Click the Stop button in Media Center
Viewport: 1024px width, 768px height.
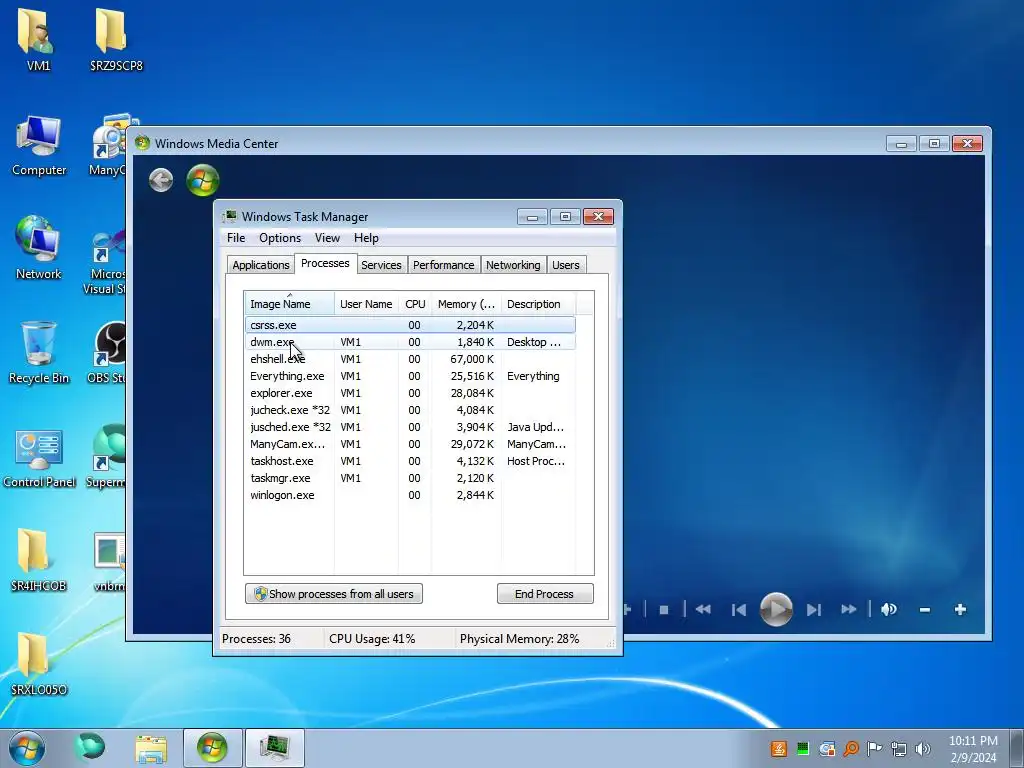point(664,610)
